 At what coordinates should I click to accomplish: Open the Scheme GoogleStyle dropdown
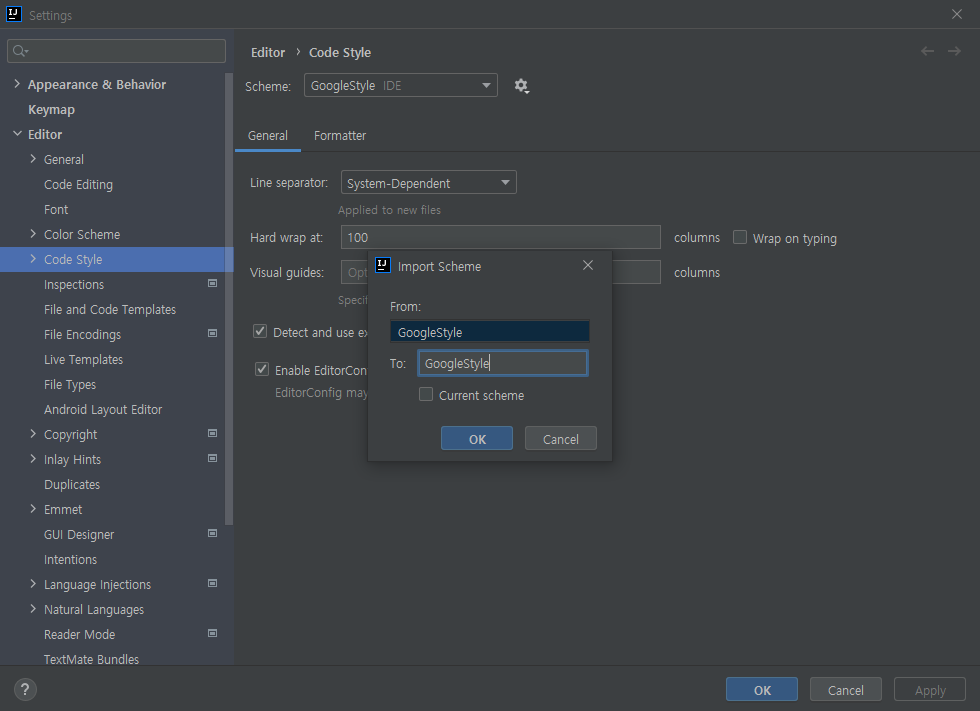pyautogui.click(x=401, y=86)
